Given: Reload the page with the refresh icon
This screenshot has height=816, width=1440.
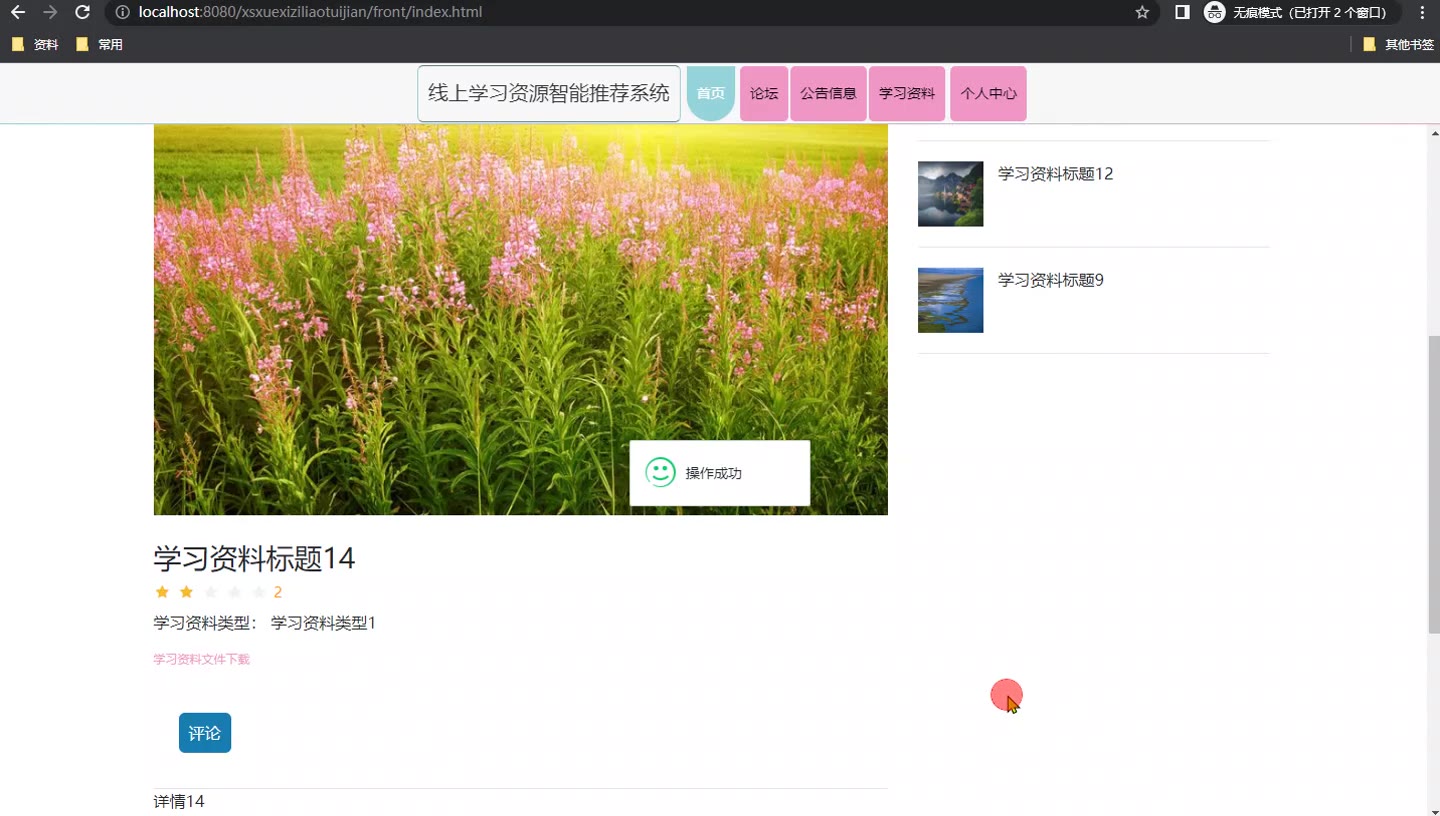Looking at the screenshot, I should tap(83, 12).
